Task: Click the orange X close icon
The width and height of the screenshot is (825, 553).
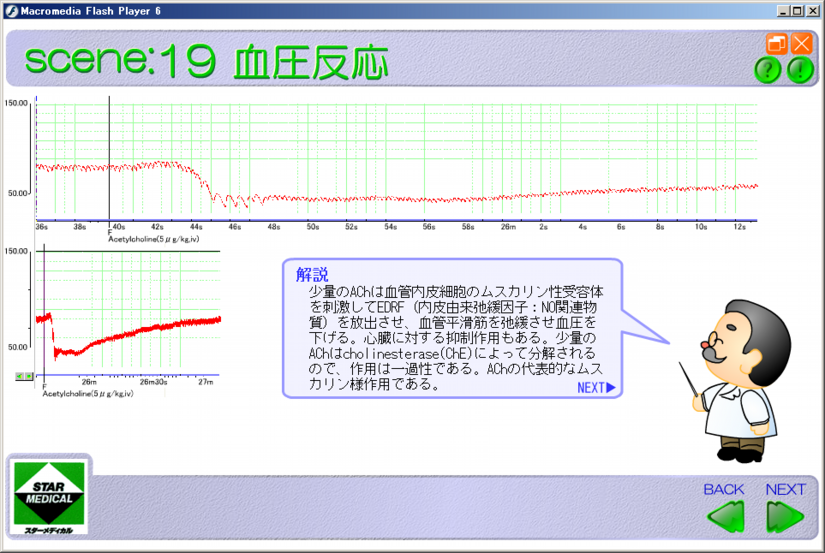Action: pyautogui.click(x=801, y=44)
